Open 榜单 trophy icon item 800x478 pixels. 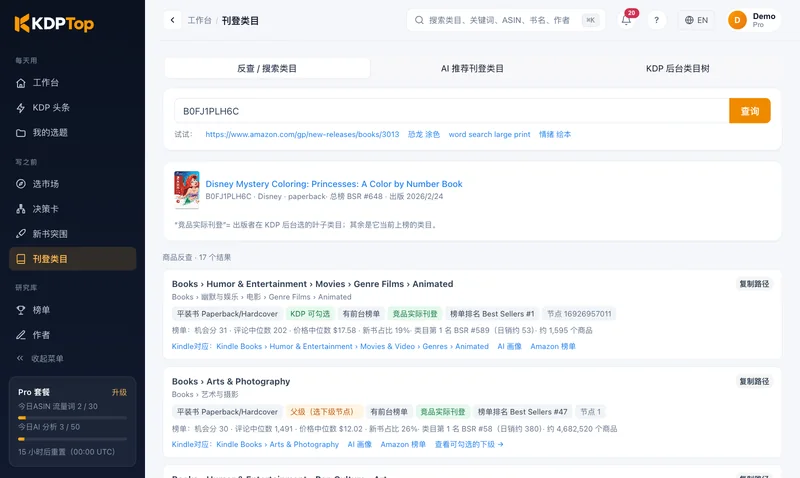pos(72,310)
